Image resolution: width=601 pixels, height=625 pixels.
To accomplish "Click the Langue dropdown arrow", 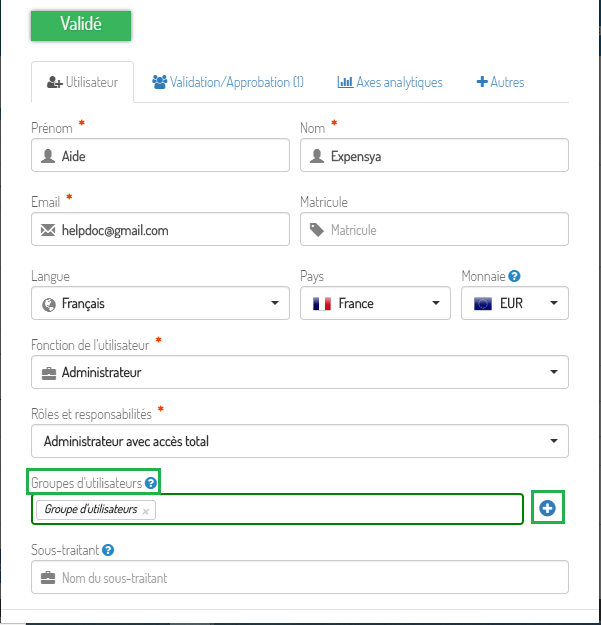I will point(275,303).
